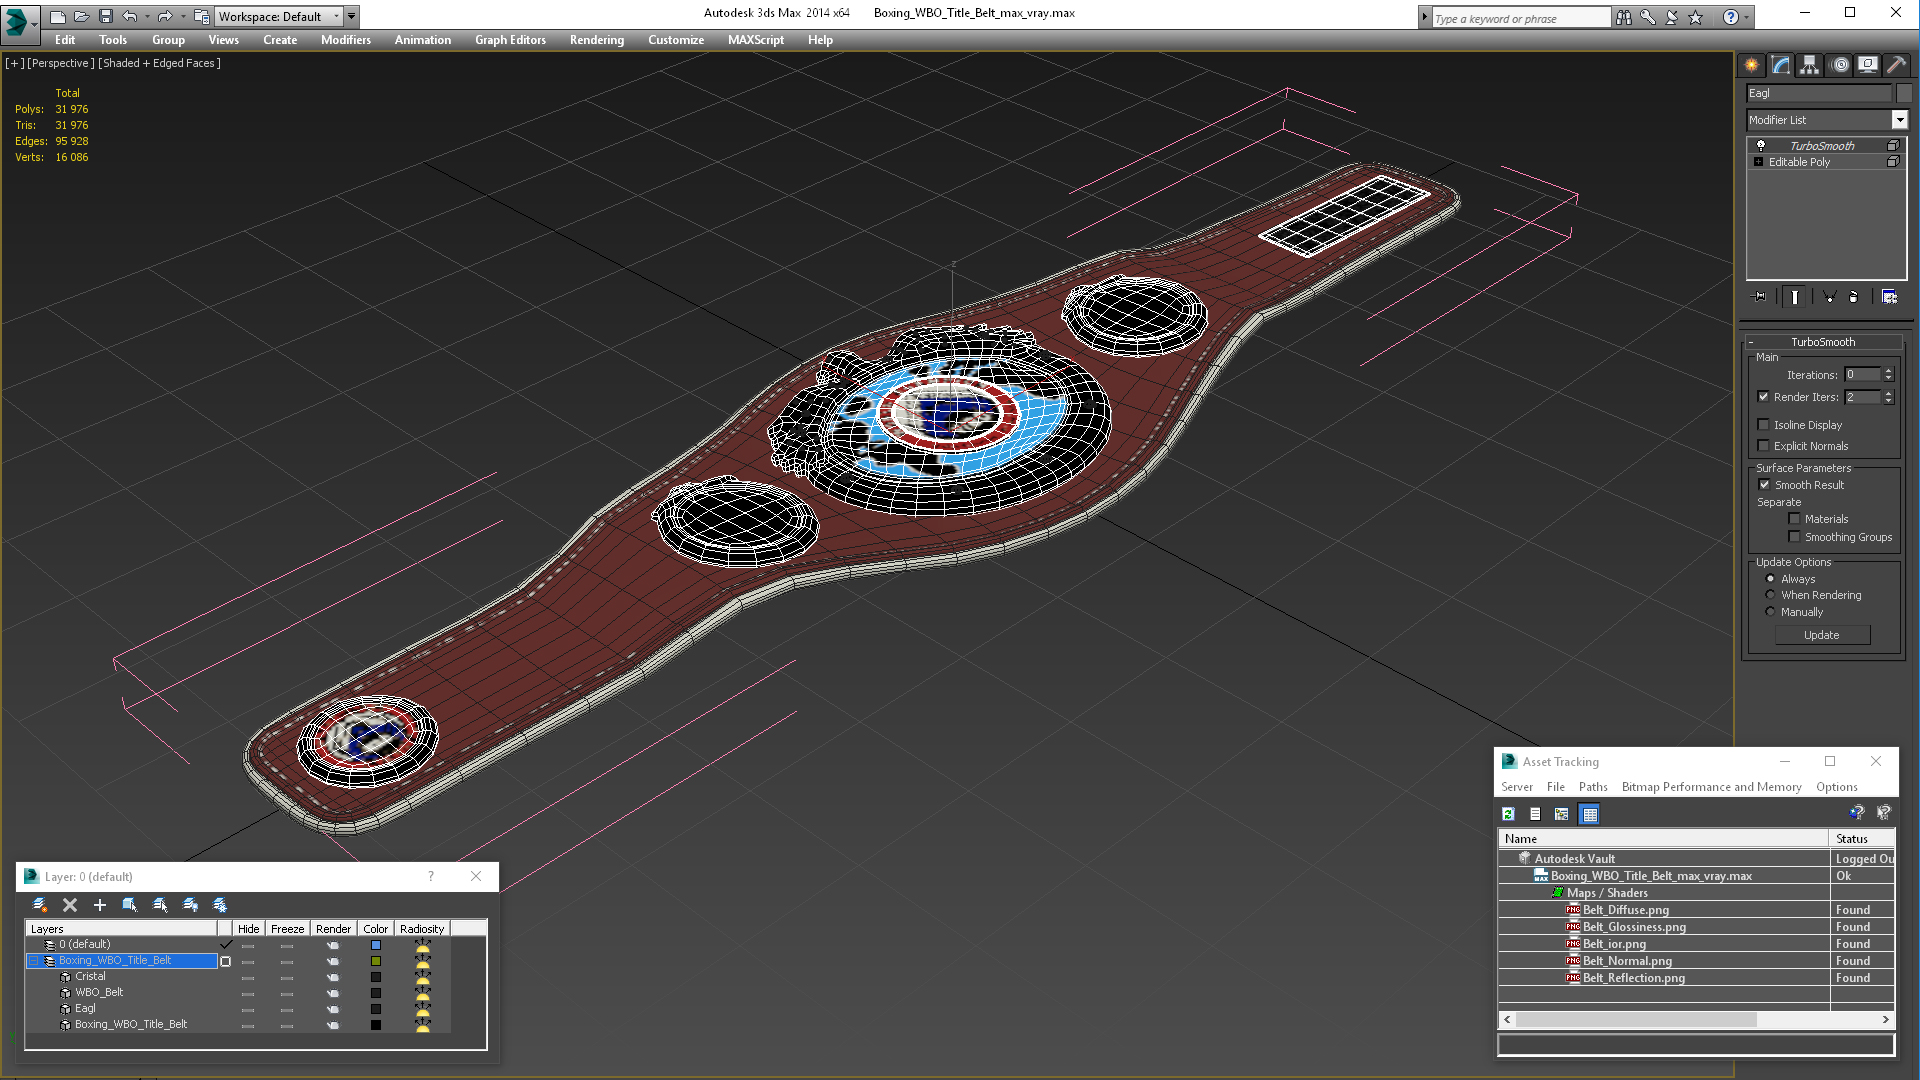Open the MAXScript menu
The width and height of the screenshot is (1920, 1080).
[756, 40]
